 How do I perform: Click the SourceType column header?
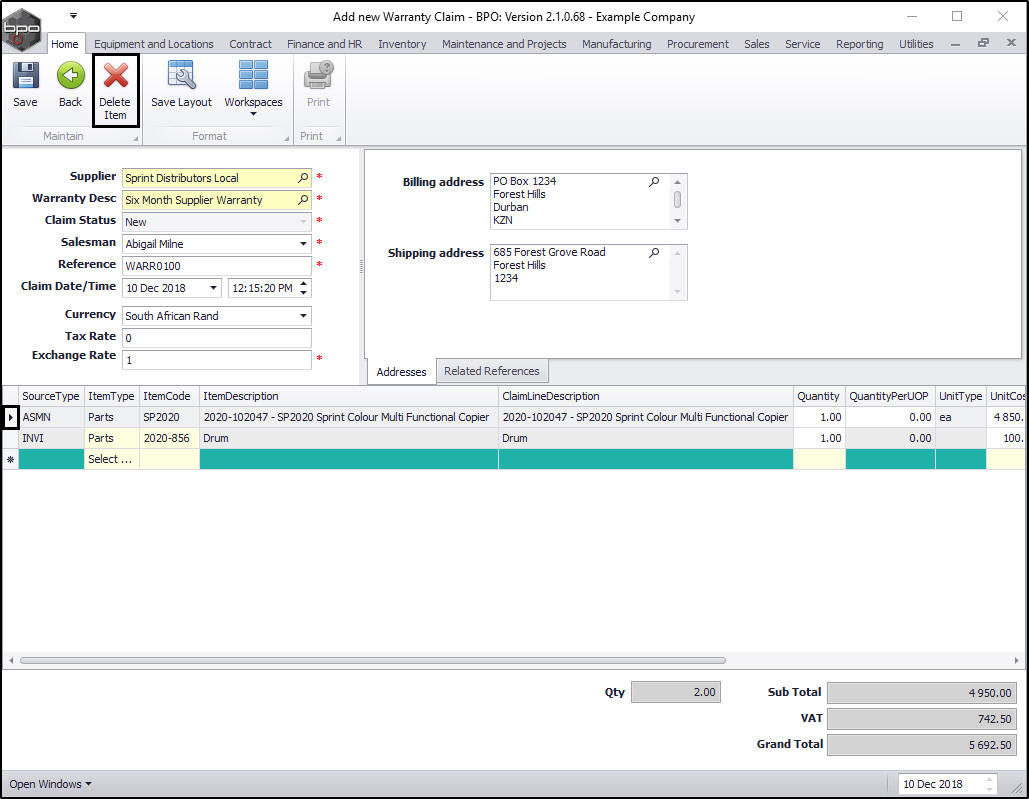(51, 396)
